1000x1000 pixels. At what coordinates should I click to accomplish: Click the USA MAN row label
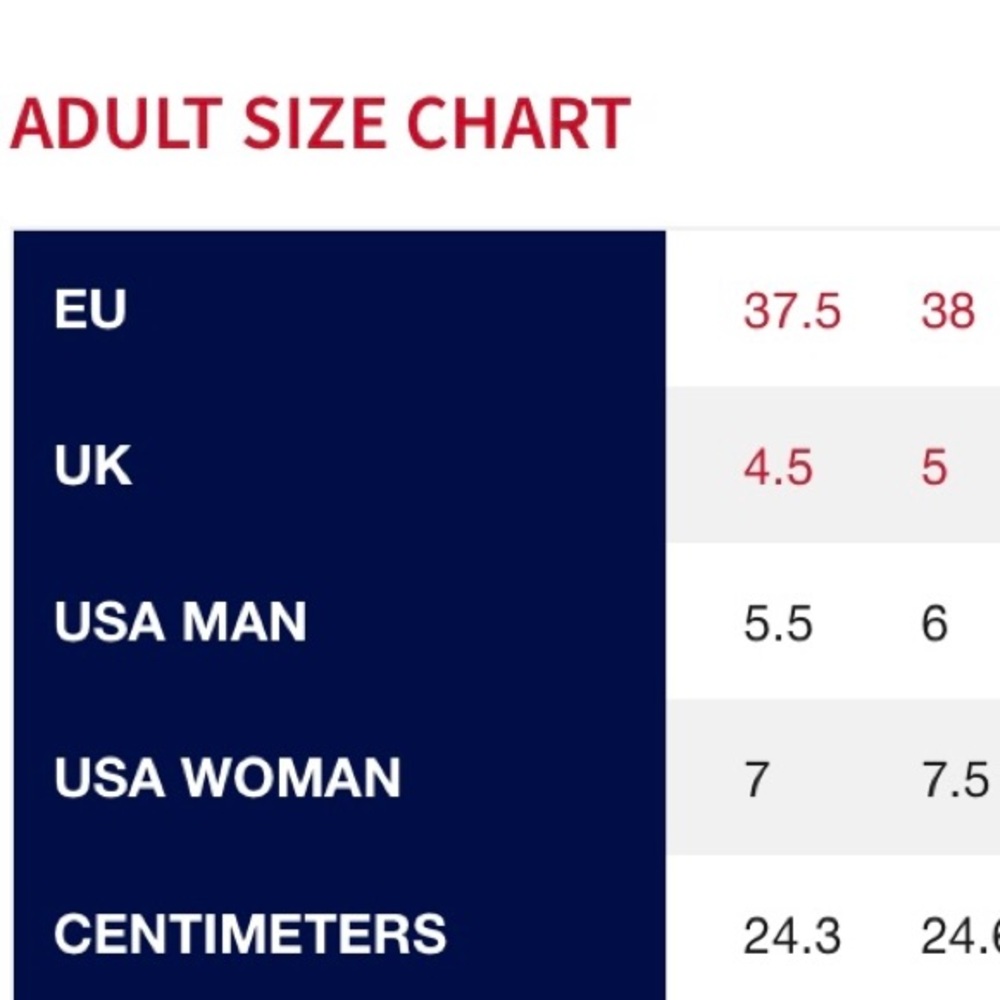click(180, 623)
